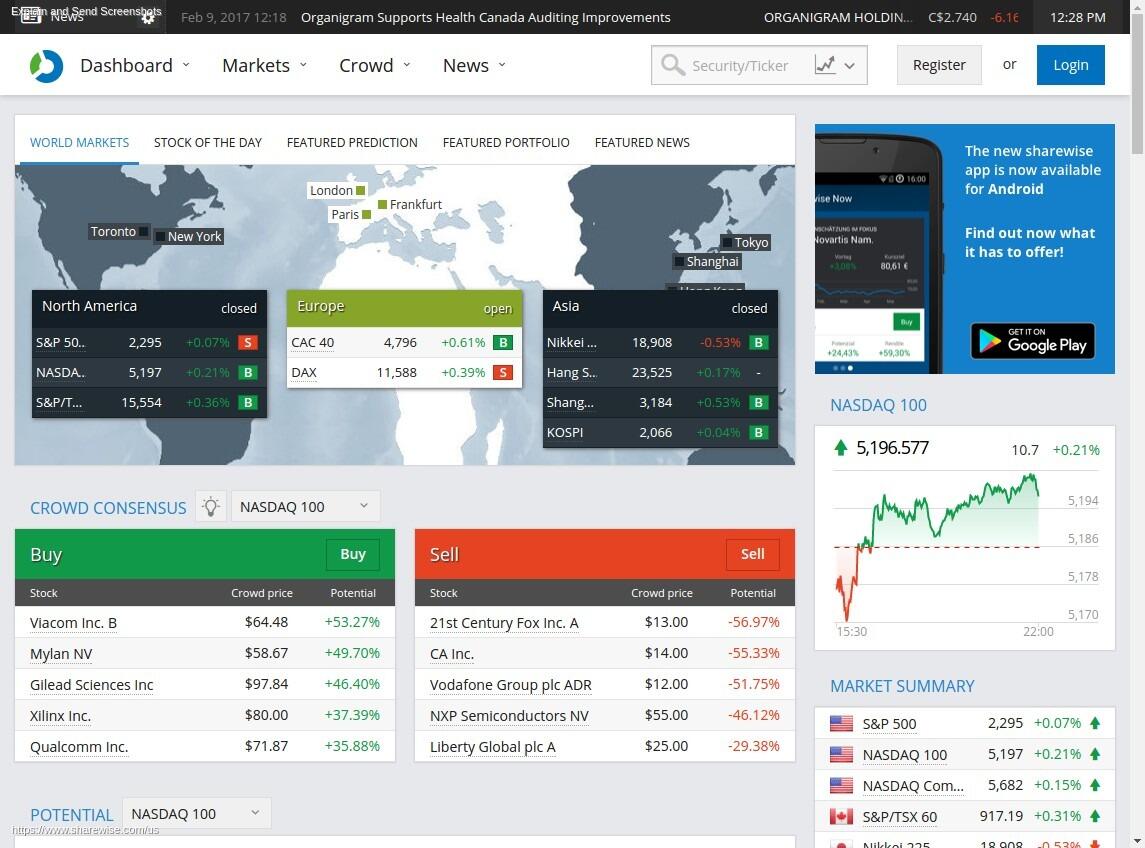Click the London marker on the world map
Image resolution: width=1145 pixels, height=848 pixels.
pos(360,191)
